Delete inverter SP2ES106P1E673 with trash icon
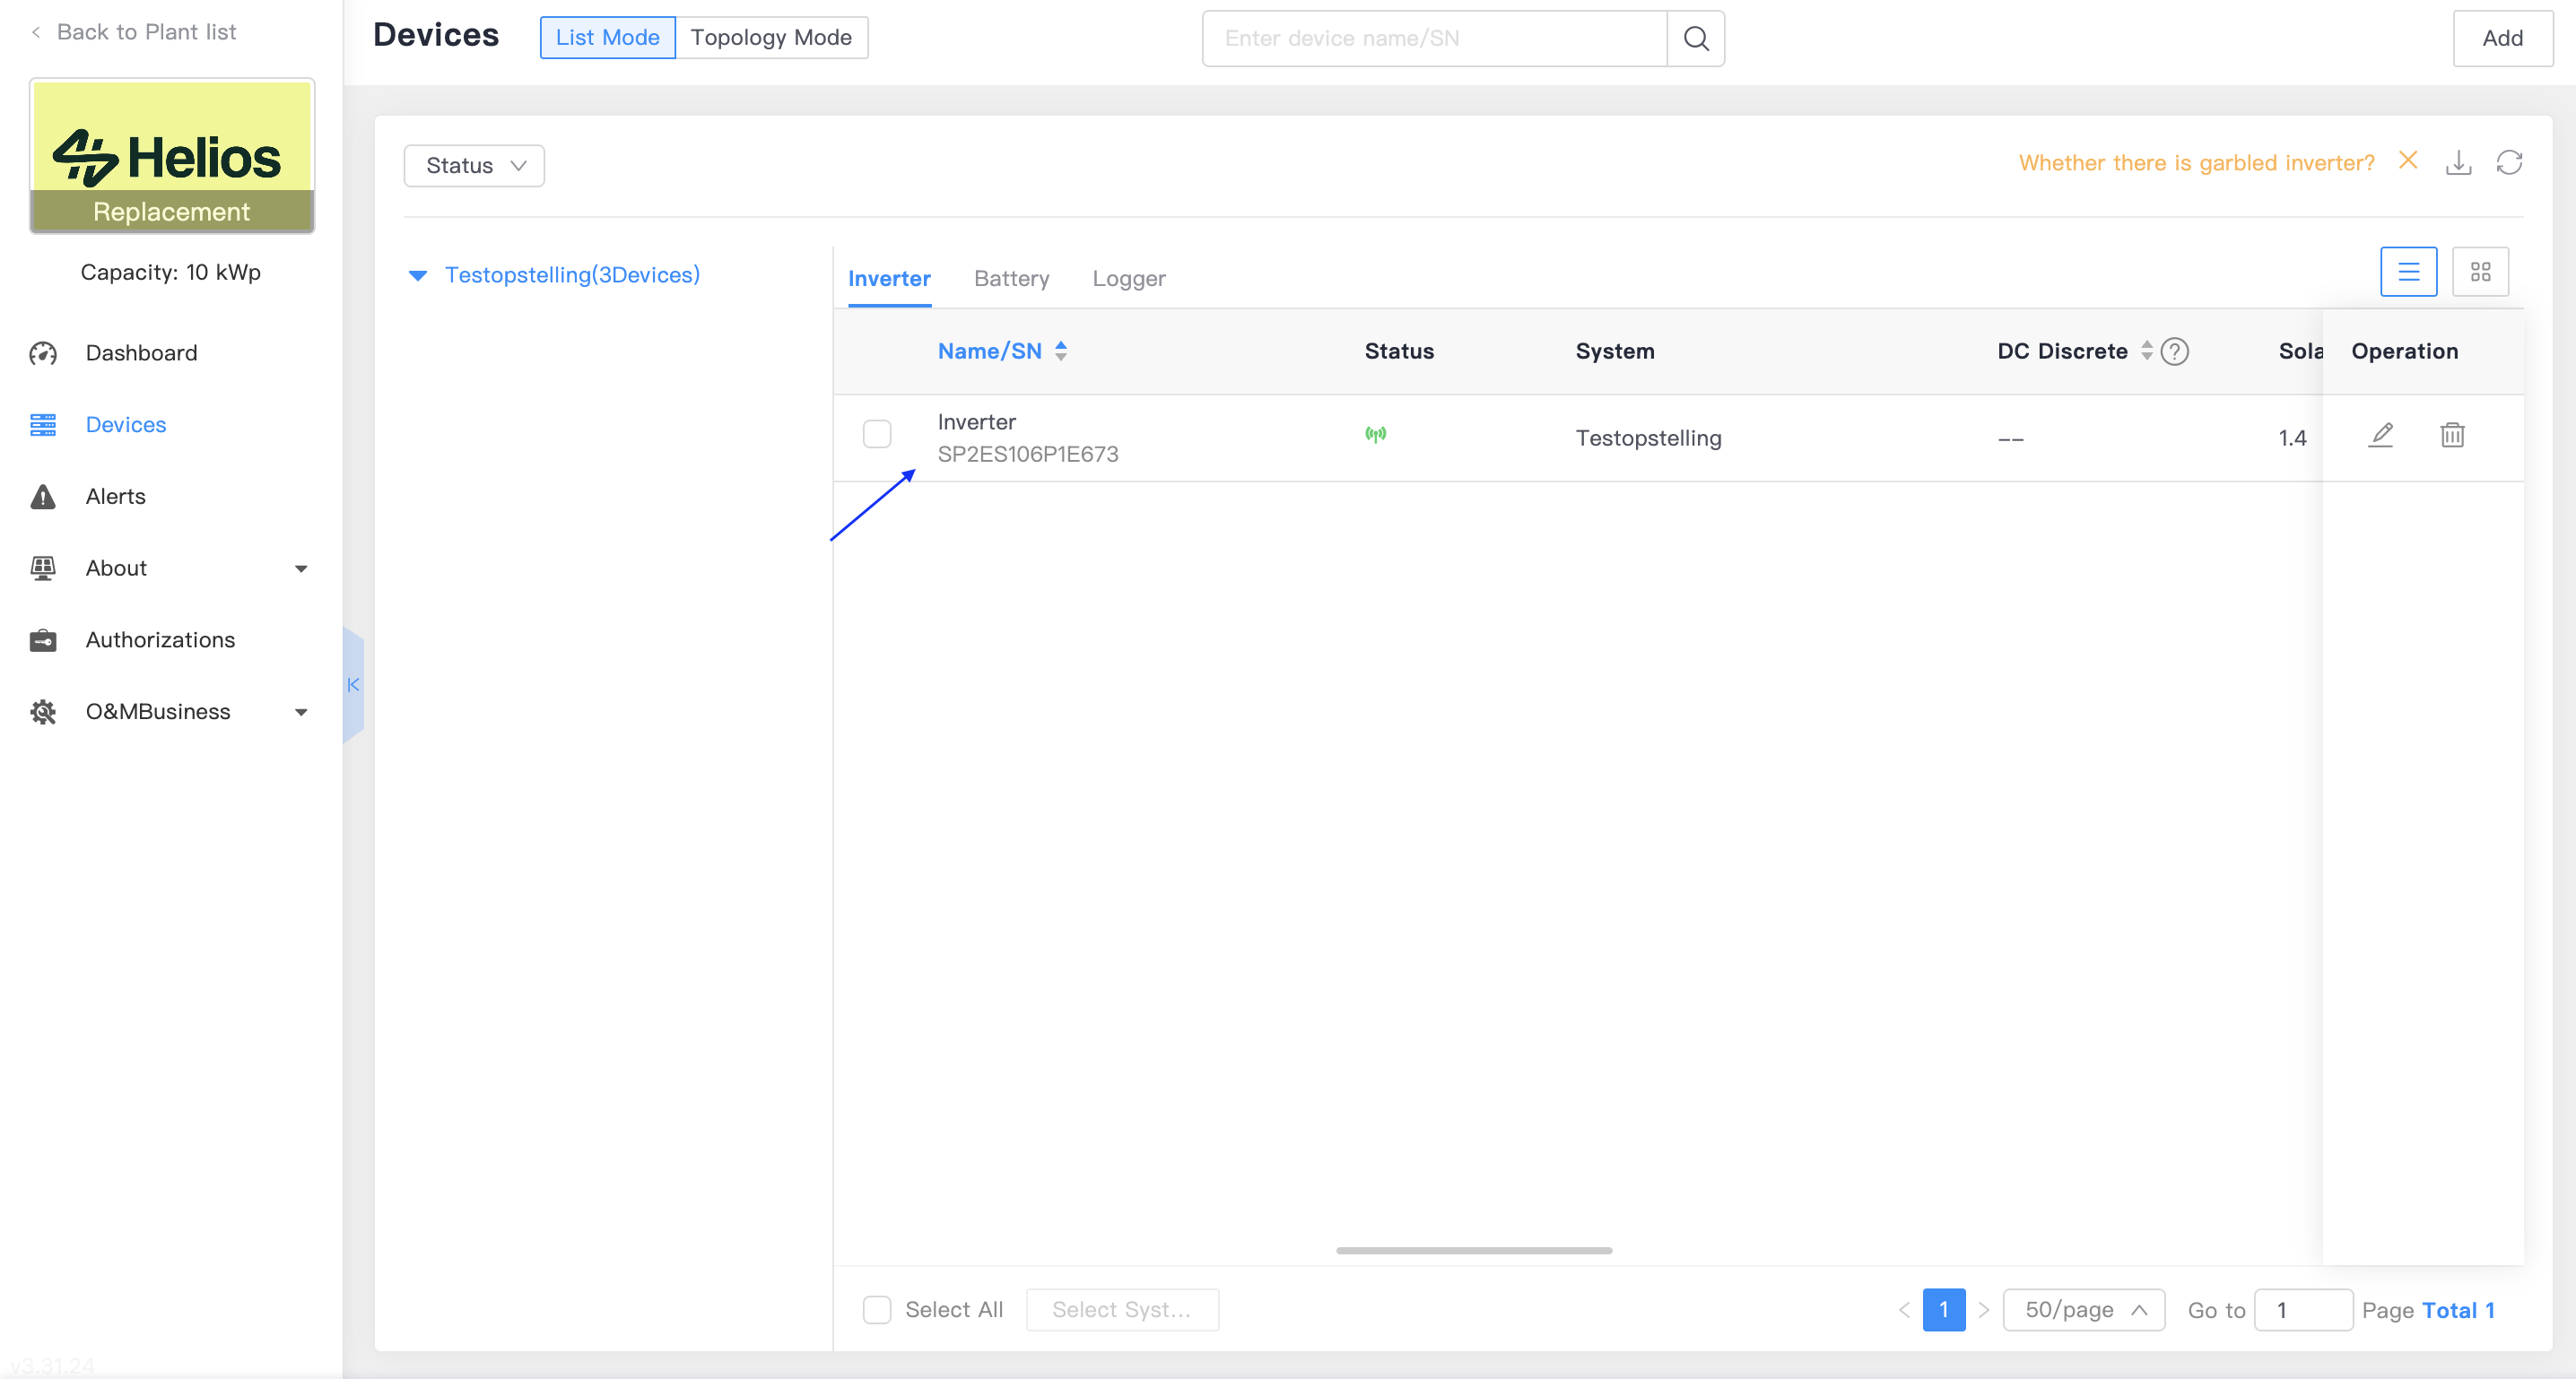The height and width of the screenshot is (1379, 2576). 2452,435
